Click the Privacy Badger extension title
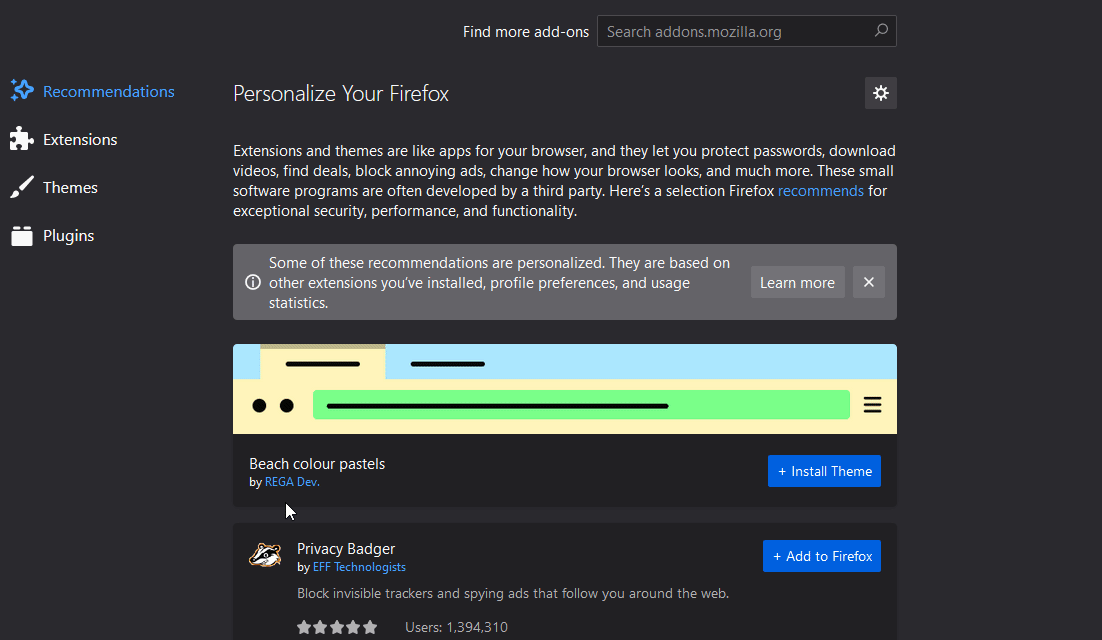Screen dimensions: 1102x640 [346, 548]
